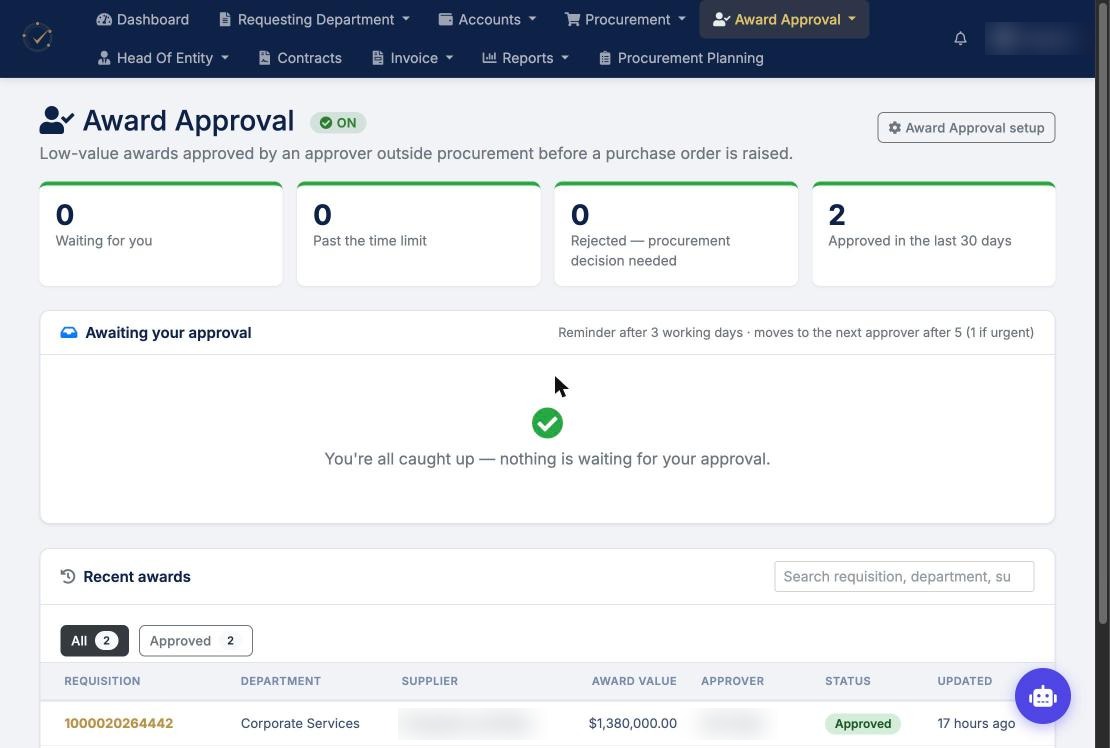Screen dimensions: 1110x748
Task: Click the DEPARTMENT column header
Action: (280, 681)
